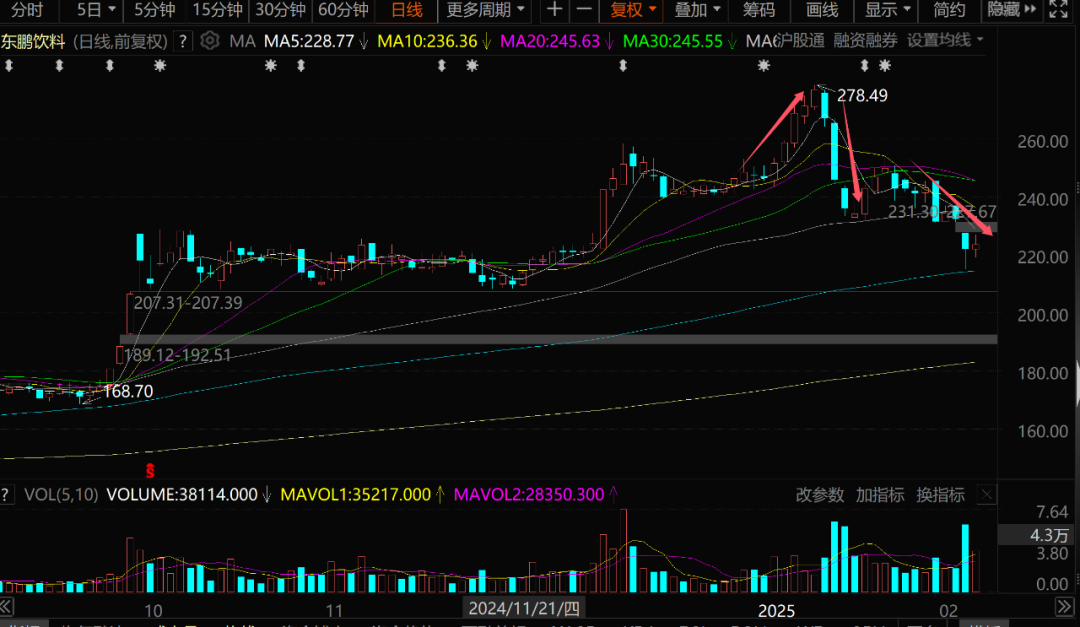The width and height of the screenshot is (1080, 627).
Task: Select the 5分钟 period
Action: (154, 10)
